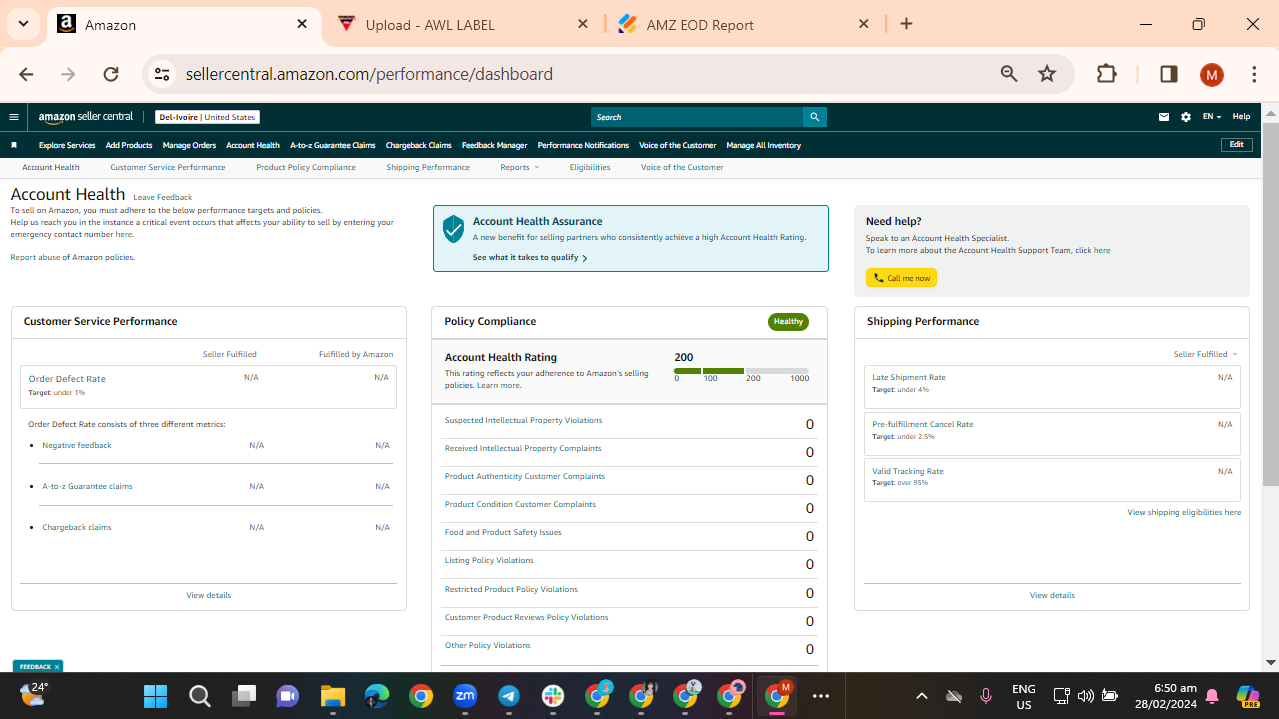Open the Windows Start menu
This screenshot has width=1279, height=719.
[156, 696]
